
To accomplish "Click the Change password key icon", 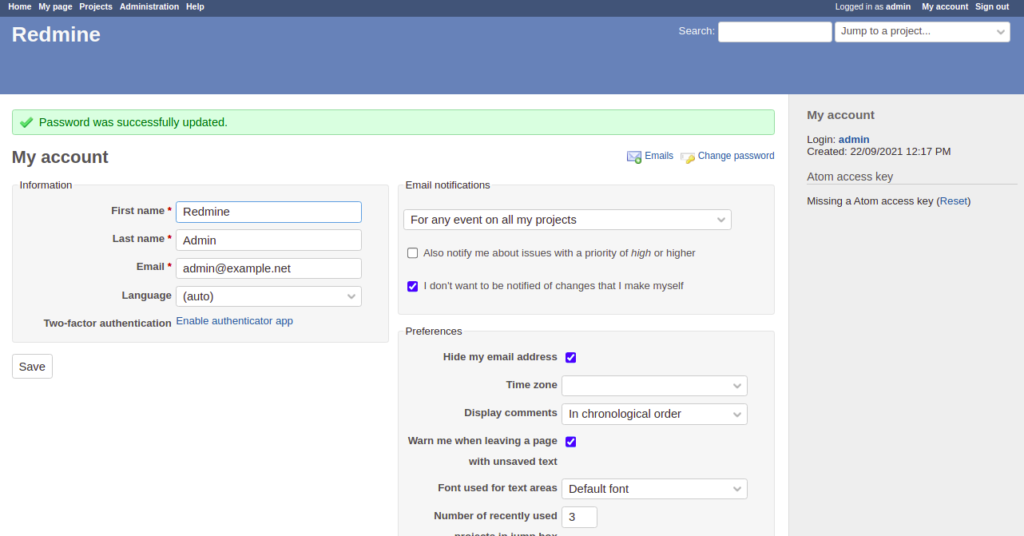I will [x=687, y=157].
